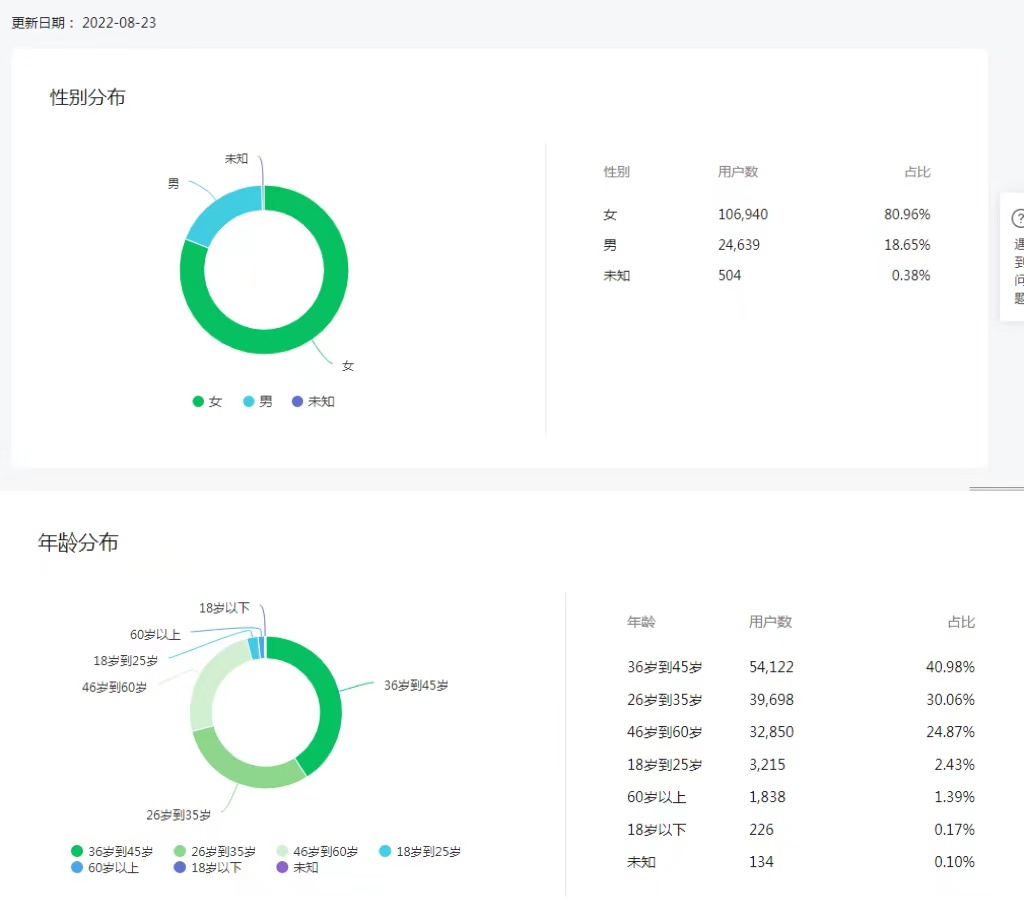Viewport: 1024px width, 921px height.
Task: Toggle 46岁到60岁 legend item
Action: (x=317, y=852)
